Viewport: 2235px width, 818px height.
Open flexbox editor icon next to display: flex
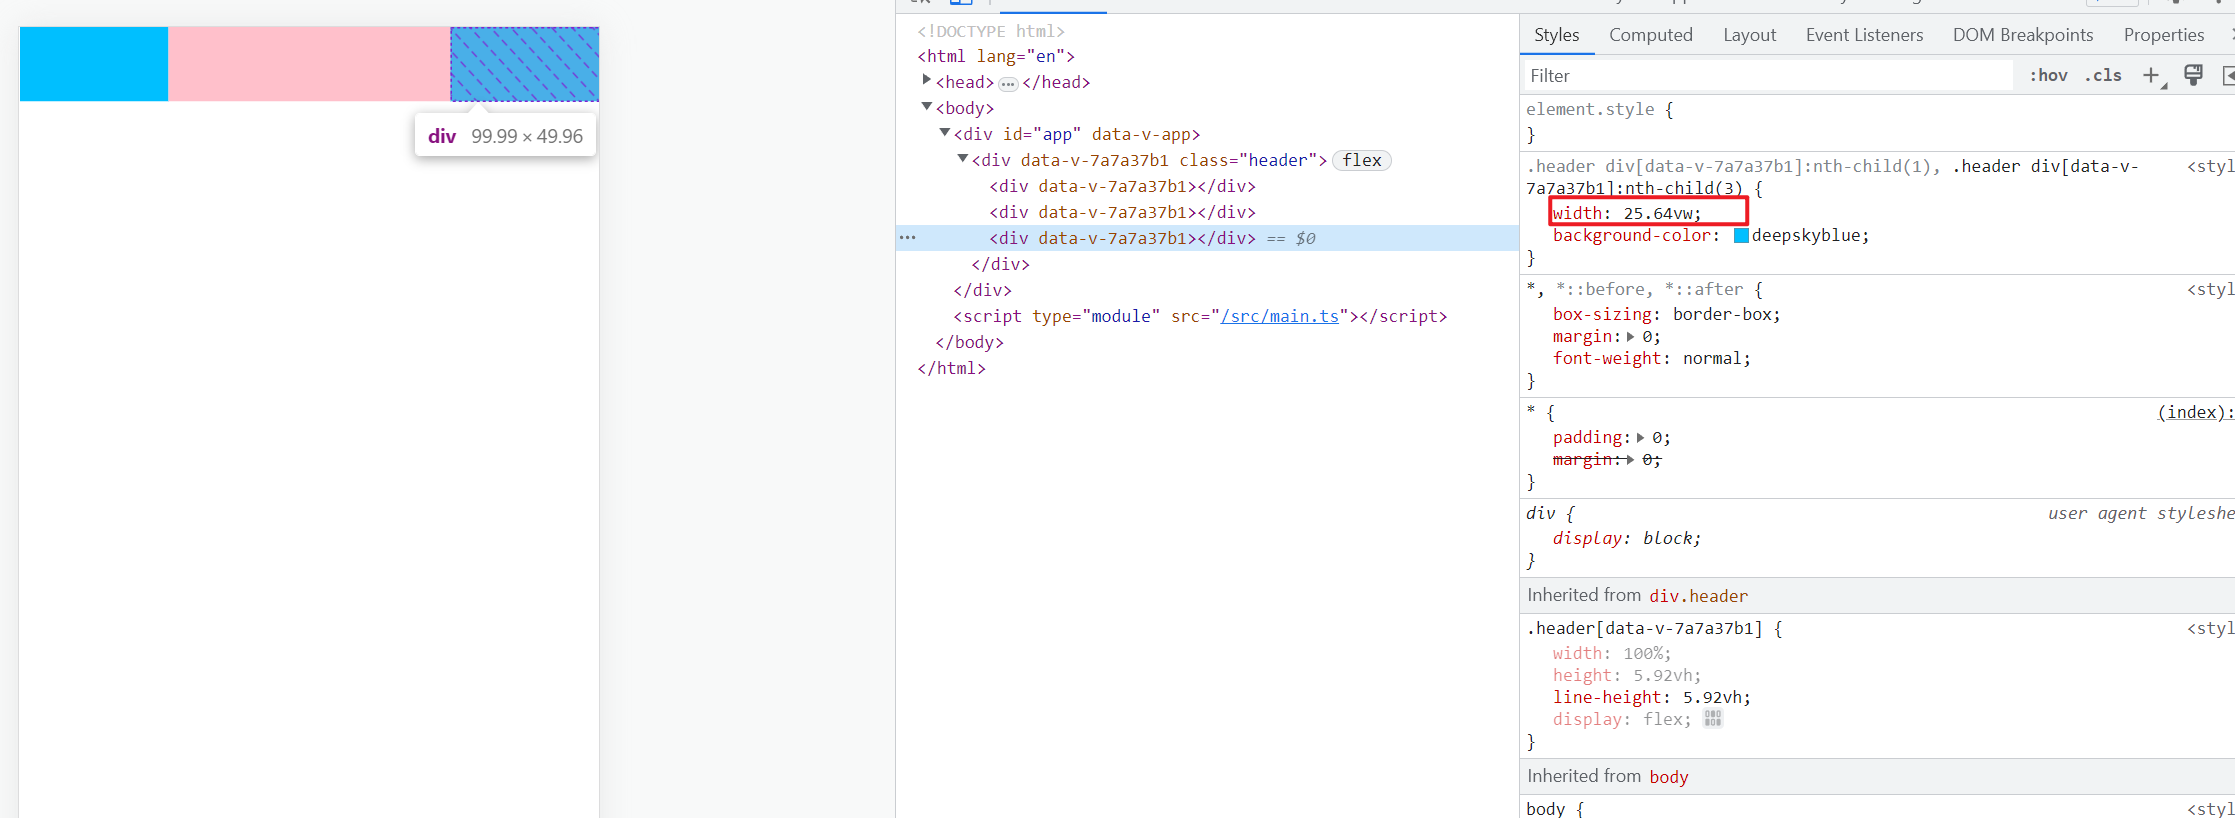[x=1713, y=719]
